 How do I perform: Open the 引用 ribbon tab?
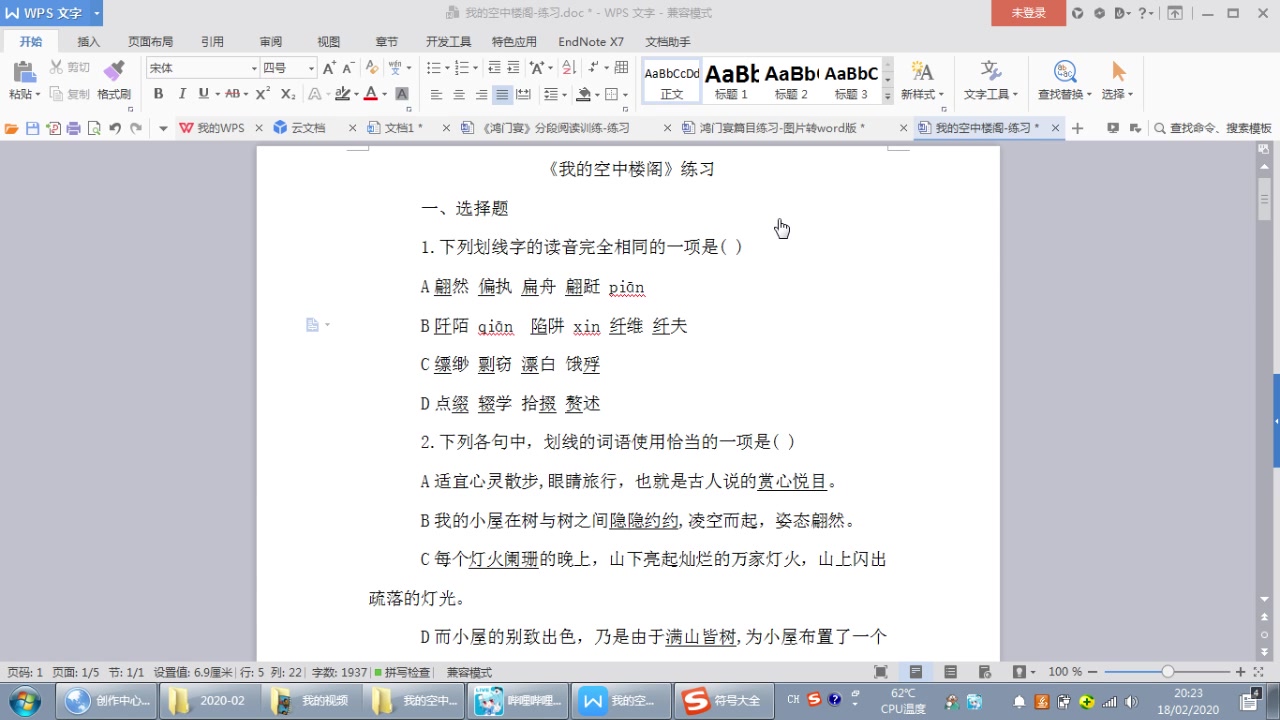point(212,42)
